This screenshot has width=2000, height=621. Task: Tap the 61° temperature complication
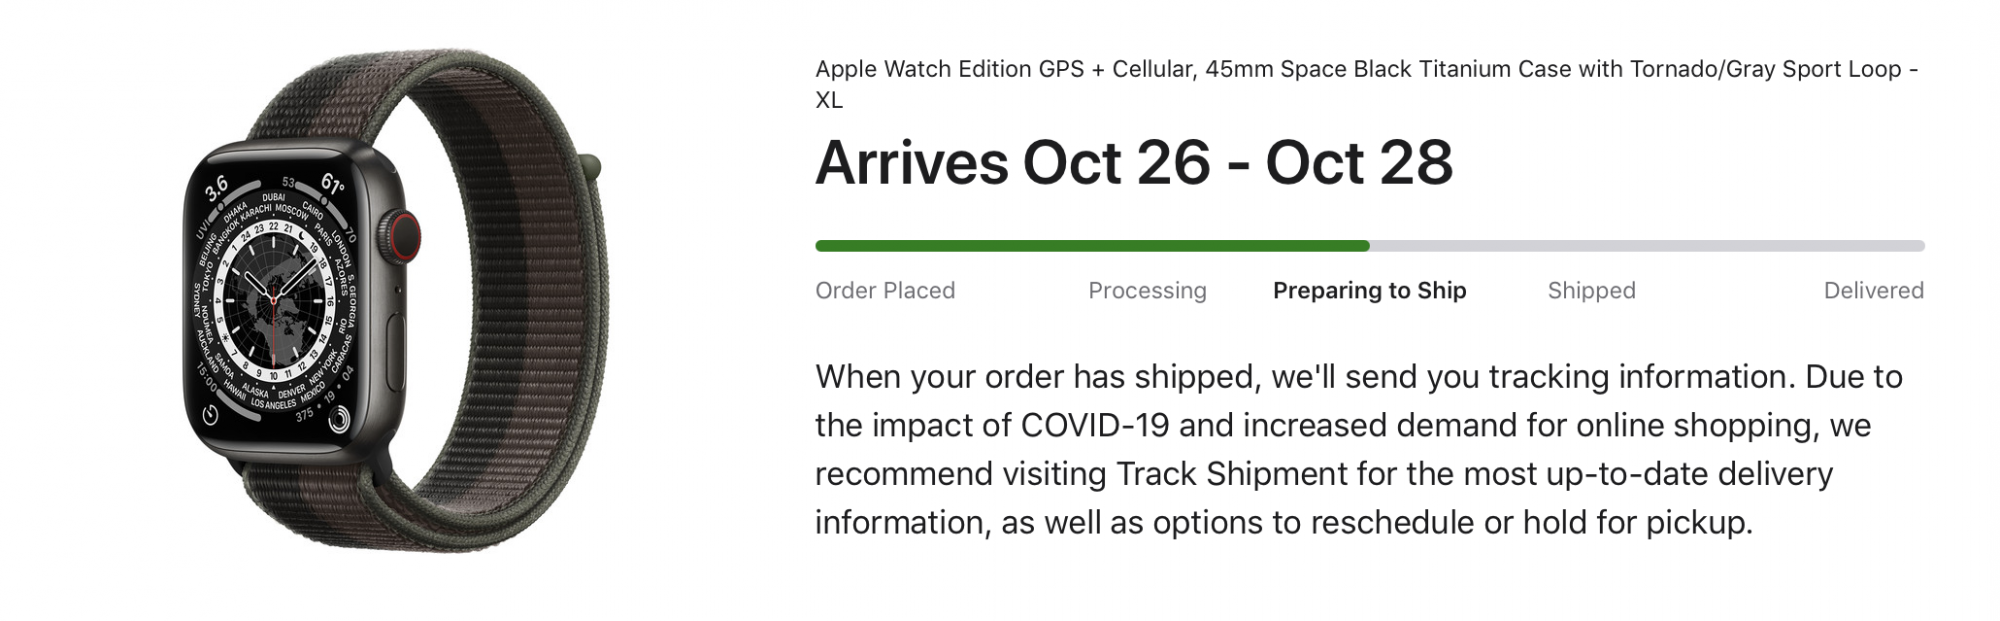point(333,184)
